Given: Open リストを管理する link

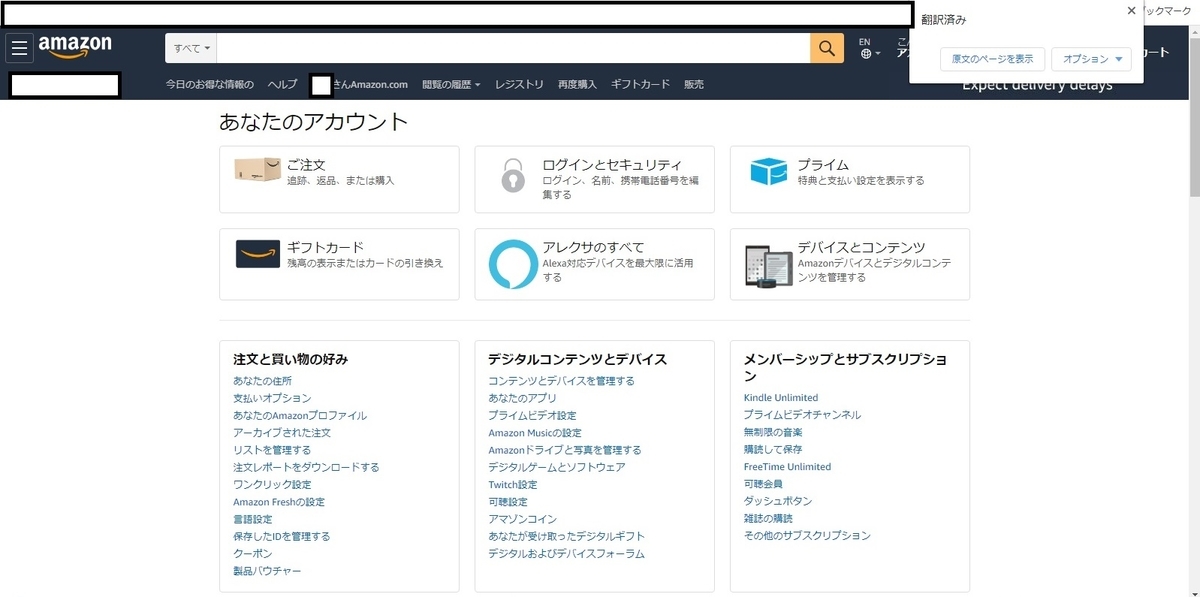Looking at the screenshot, I should tap(272, 450).
